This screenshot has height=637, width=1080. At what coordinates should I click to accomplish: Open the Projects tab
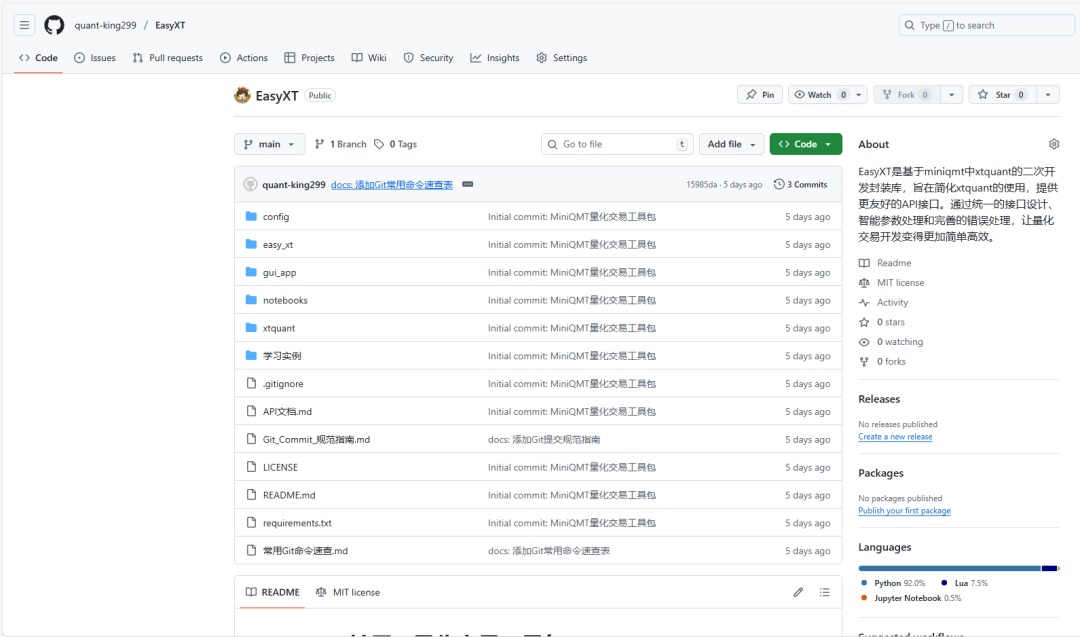click(309, 58)
